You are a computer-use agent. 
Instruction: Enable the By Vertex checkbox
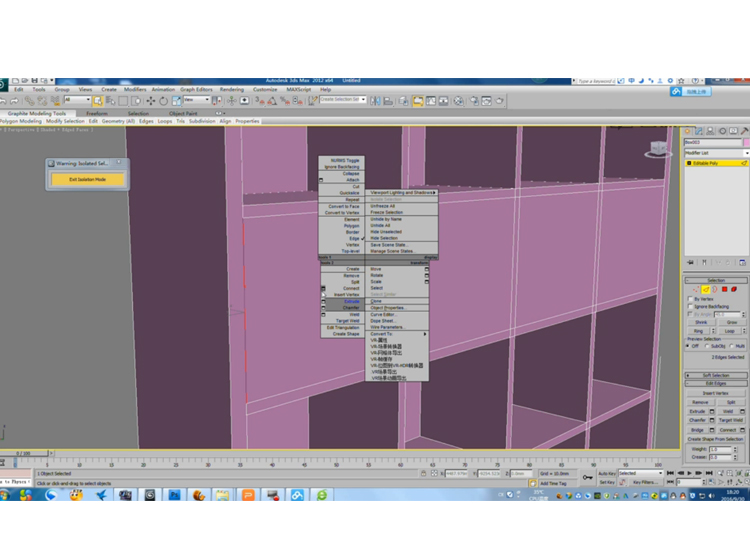pos(690,298)
